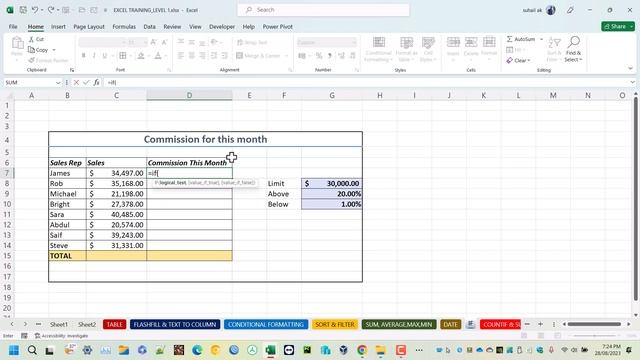Image resolution: width=640 pixels, height=360 pixels.
Task: Collapse the ribbon with the chevron
Action: click(630, 69)
